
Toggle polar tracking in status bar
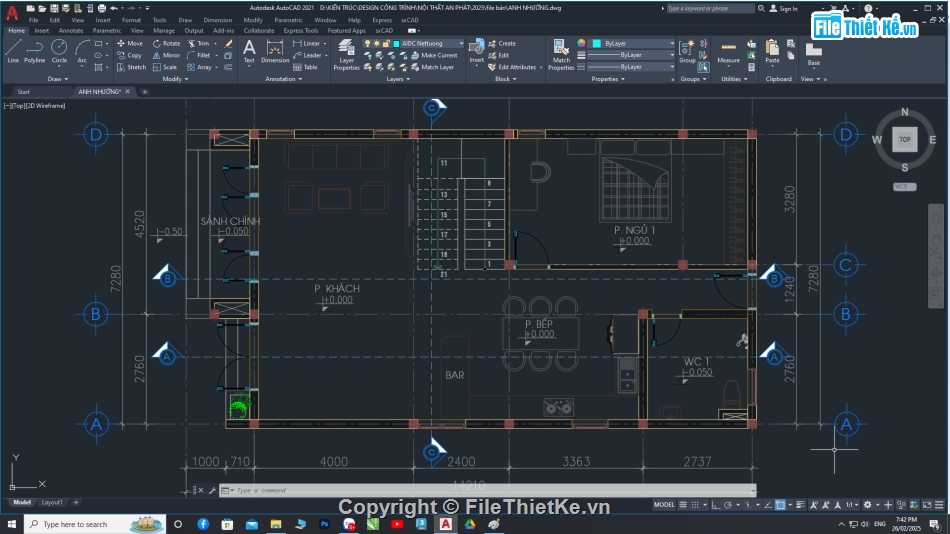[728, 505]
